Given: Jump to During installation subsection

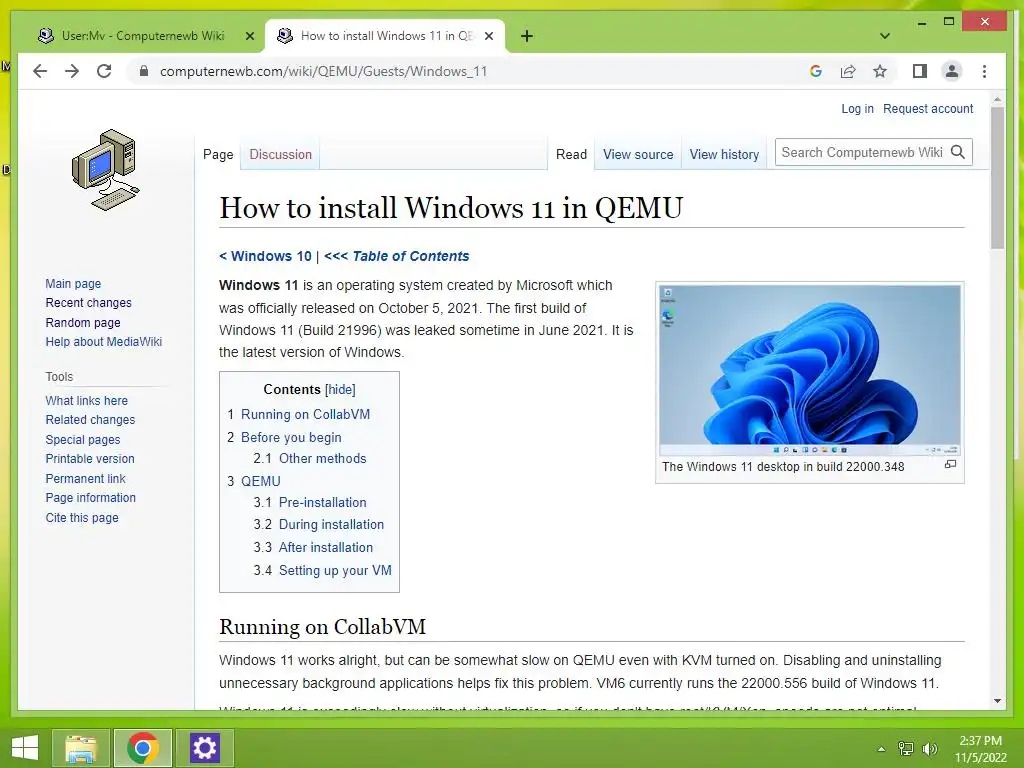Looking at the screenshot, I should click(331, 524).
